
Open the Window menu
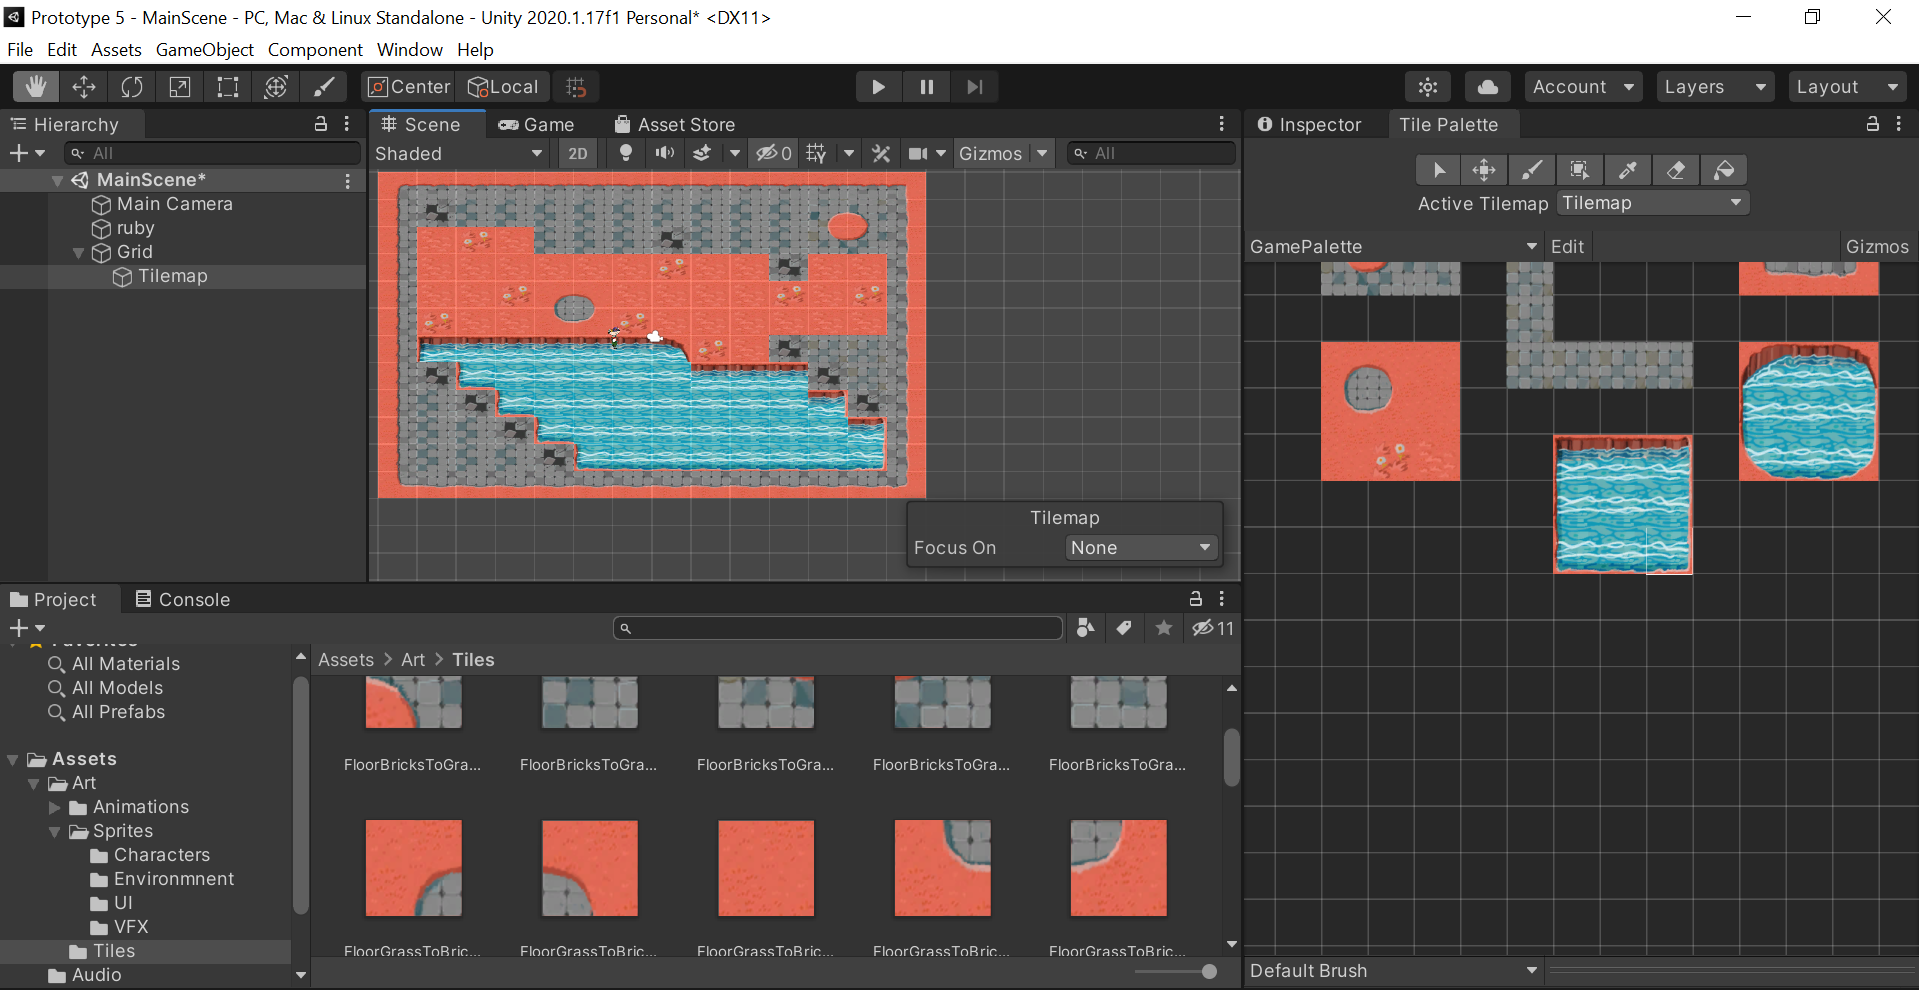pyautogui.click(x=410, y=50)
